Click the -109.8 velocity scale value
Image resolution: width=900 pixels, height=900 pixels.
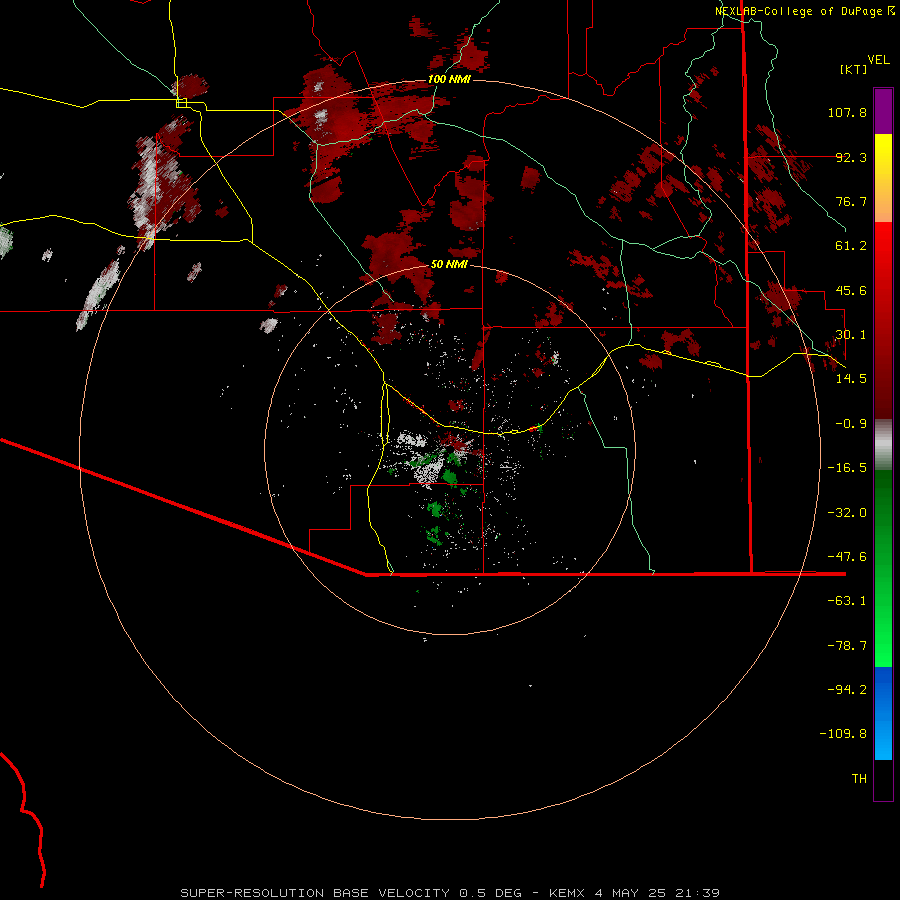[843, 734]
